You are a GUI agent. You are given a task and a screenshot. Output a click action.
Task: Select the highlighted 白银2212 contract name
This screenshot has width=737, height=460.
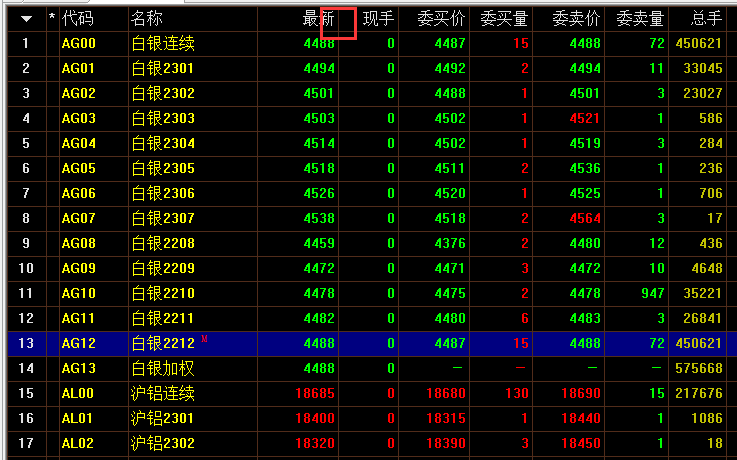163,343
